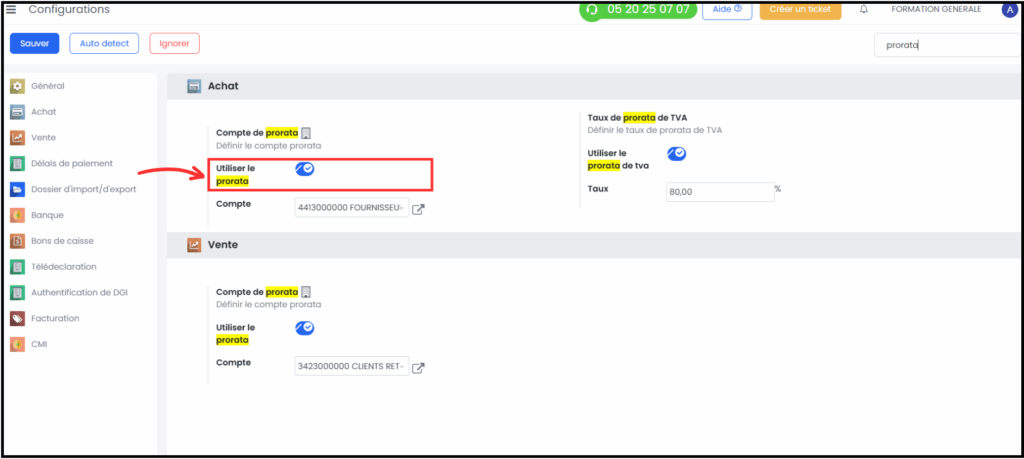Screen dimensions: 1024x459
Task: Click Définir le taux de prorata de TVA text
Action: click(x=655, y=131)
